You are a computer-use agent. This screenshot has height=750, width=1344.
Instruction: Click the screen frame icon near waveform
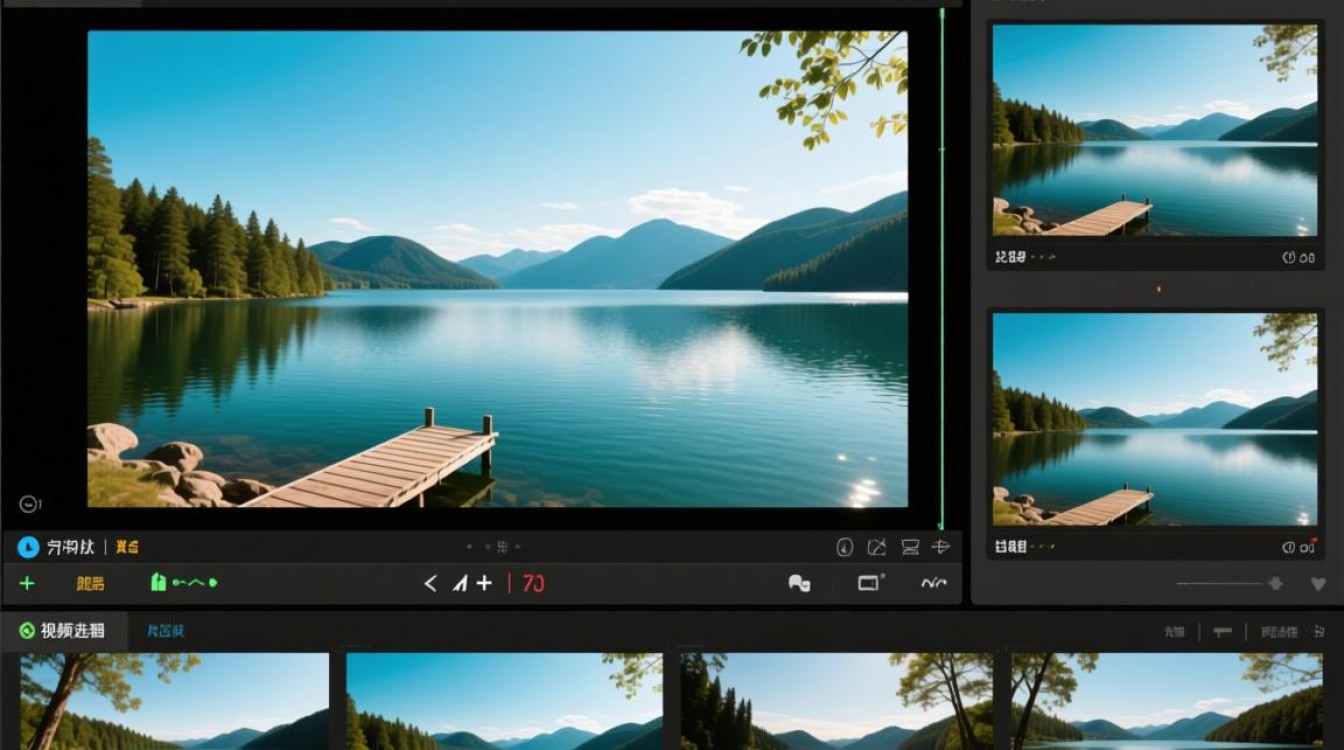pos(871,582)
